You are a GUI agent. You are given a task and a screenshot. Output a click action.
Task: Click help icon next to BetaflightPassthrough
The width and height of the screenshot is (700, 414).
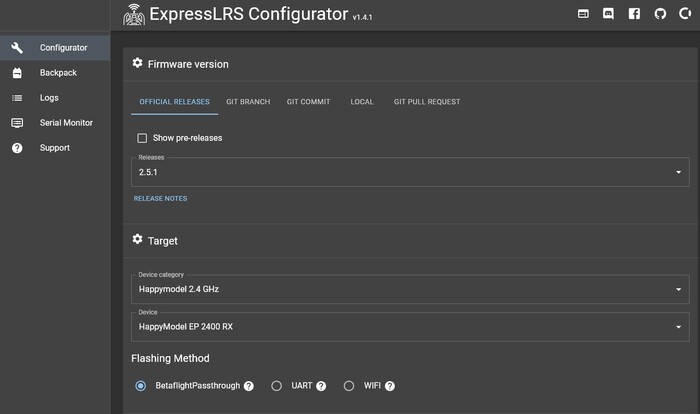coord(249,386)
